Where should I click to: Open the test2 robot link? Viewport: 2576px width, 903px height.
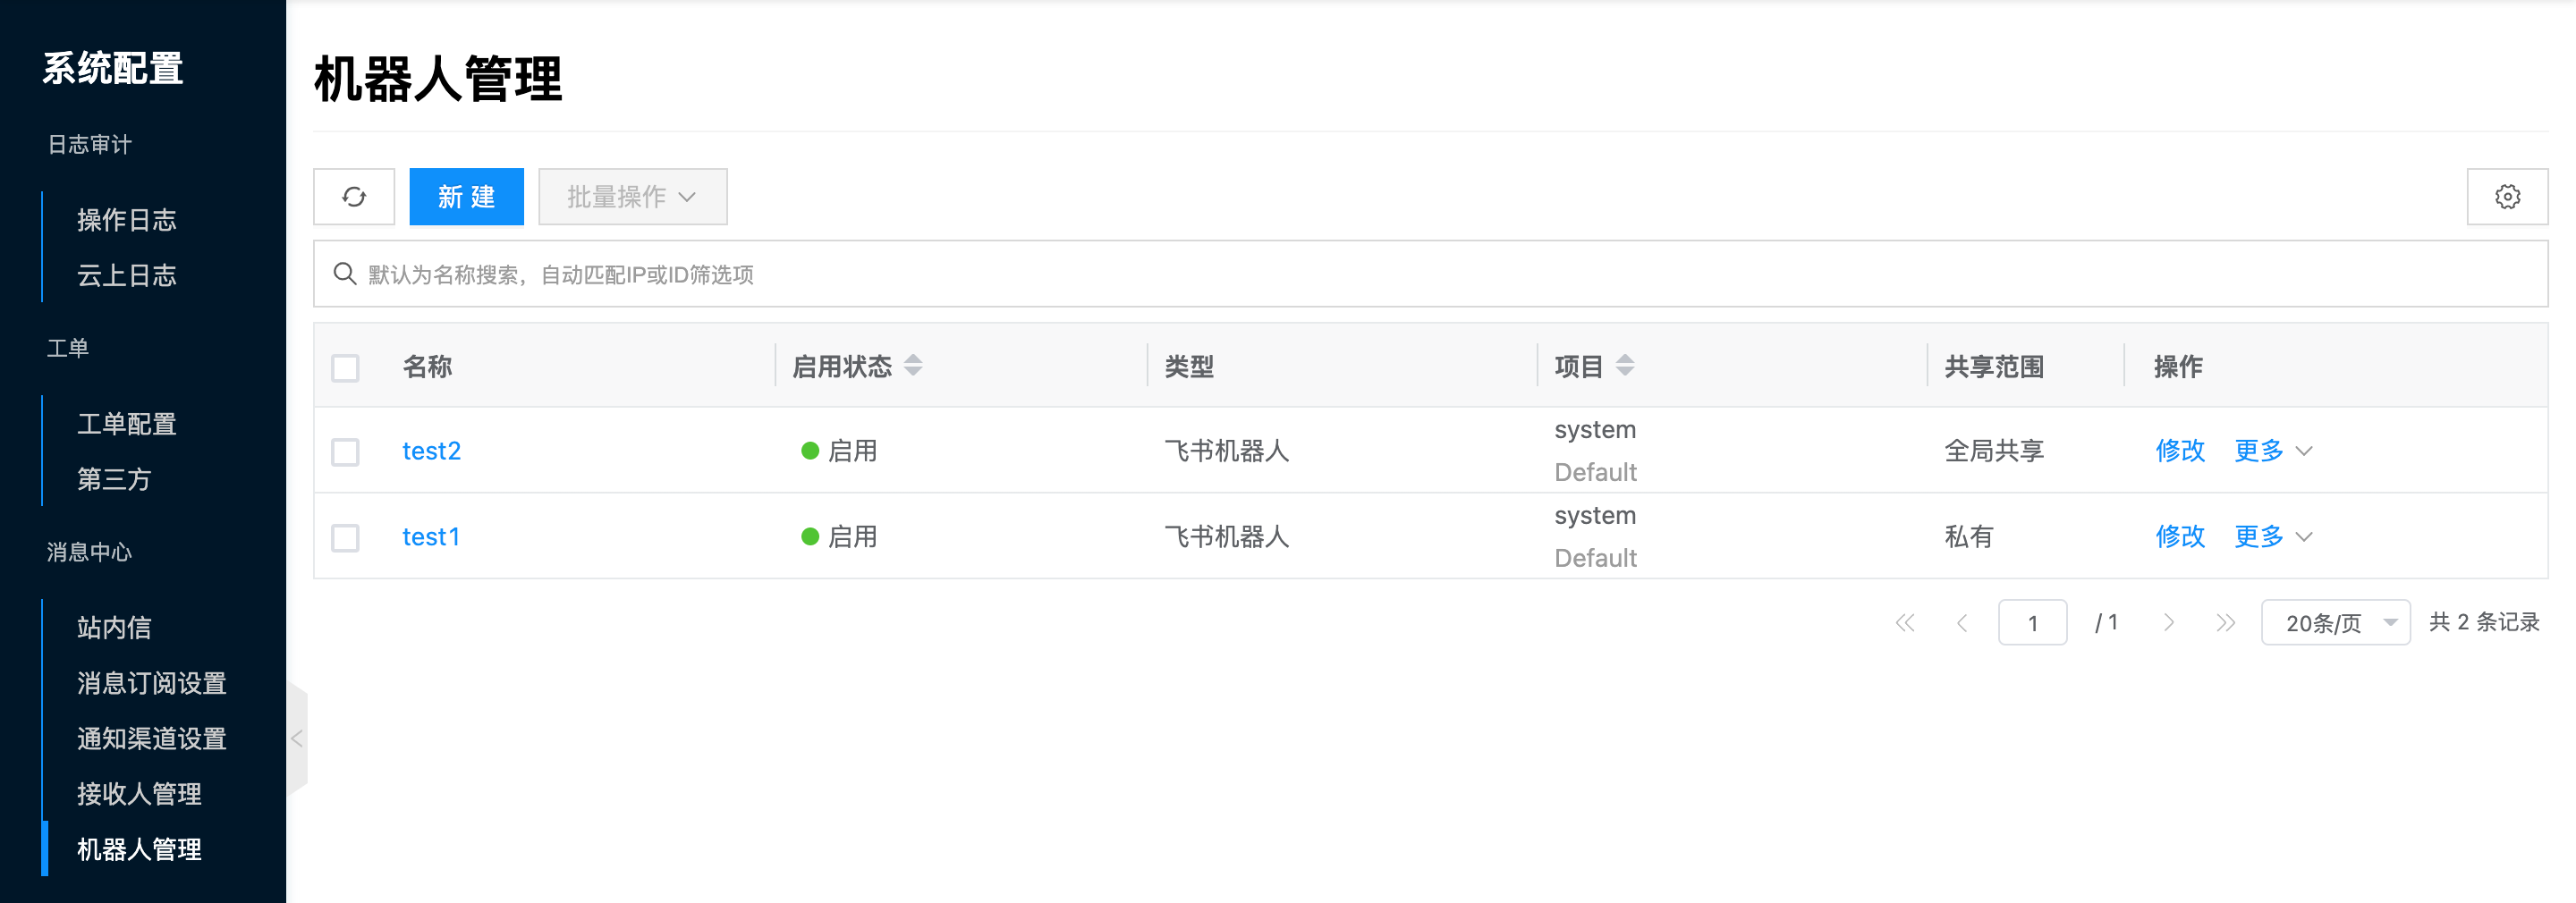click(x=431, y=451)
